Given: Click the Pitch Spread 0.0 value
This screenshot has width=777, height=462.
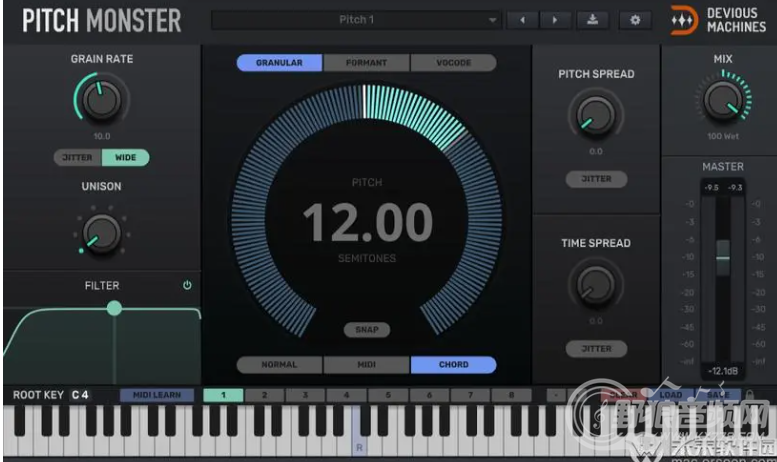Looking at the screenshot, I should tap(596, 152).
